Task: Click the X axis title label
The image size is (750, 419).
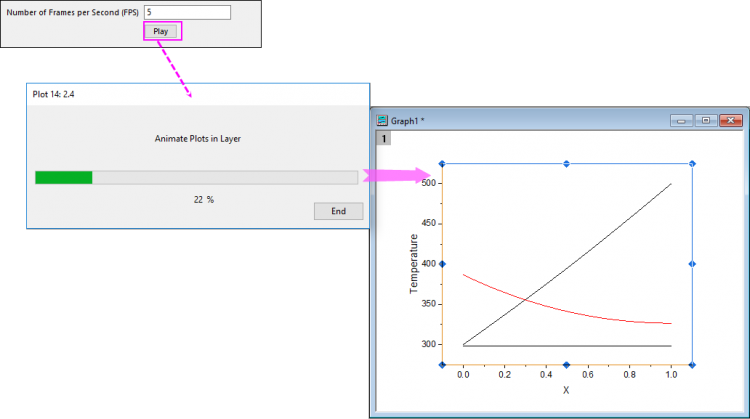Action: pyautogui.click(x=566, y=390)
